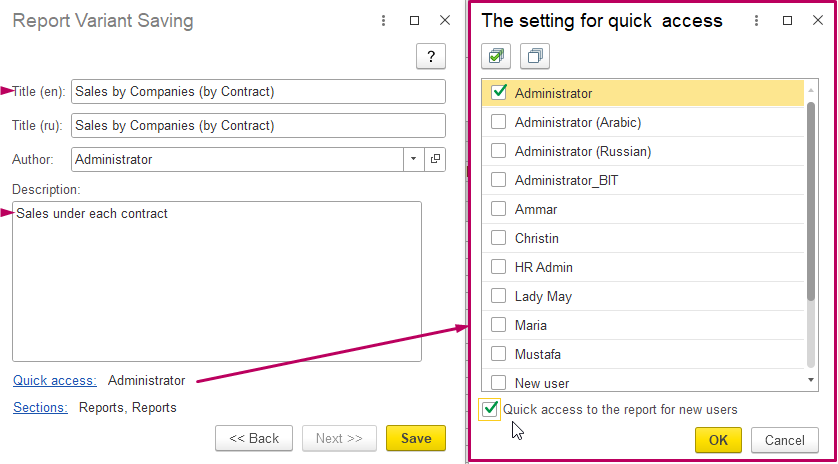Click the user list scroll up arrow

pos(811,90)
